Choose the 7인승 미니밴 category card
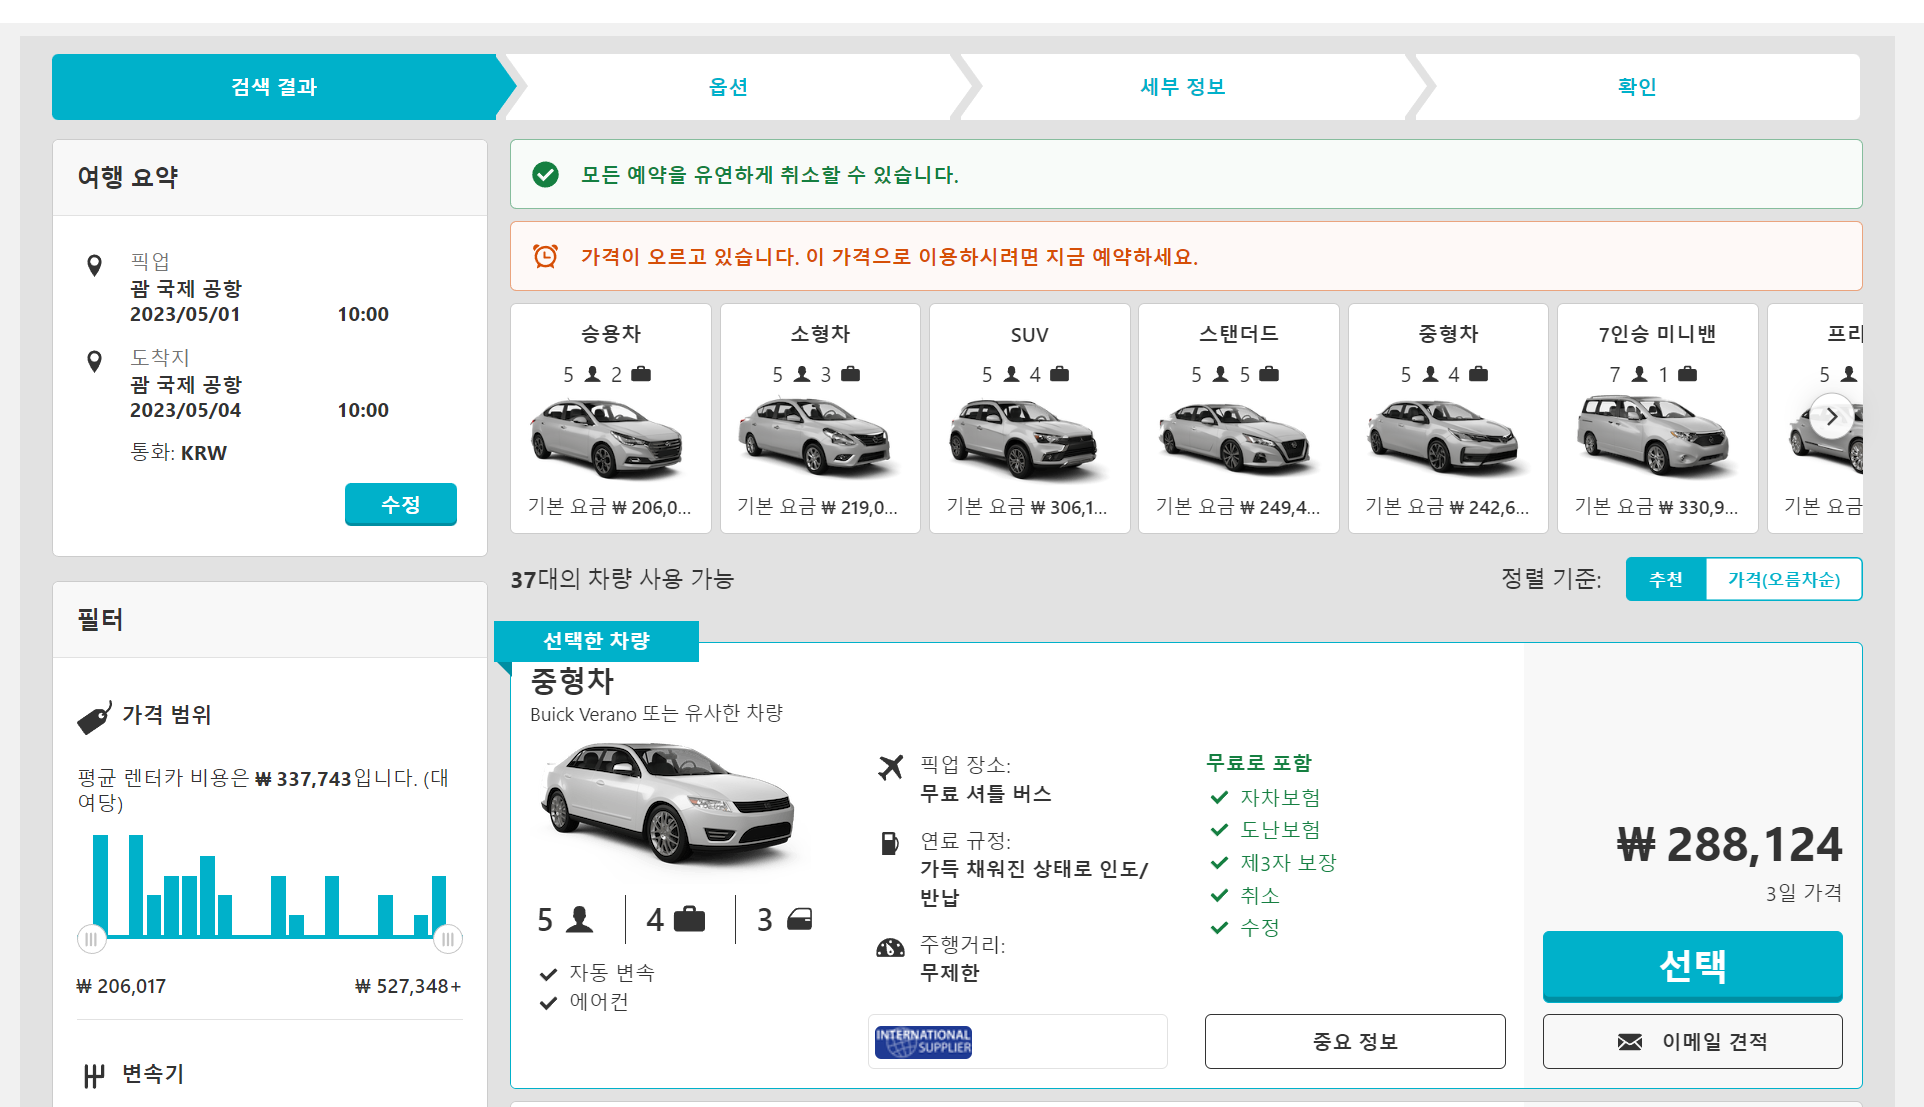This screenshot has height=1107, width=1924. pyautogui.click(x=1657, y=418)
